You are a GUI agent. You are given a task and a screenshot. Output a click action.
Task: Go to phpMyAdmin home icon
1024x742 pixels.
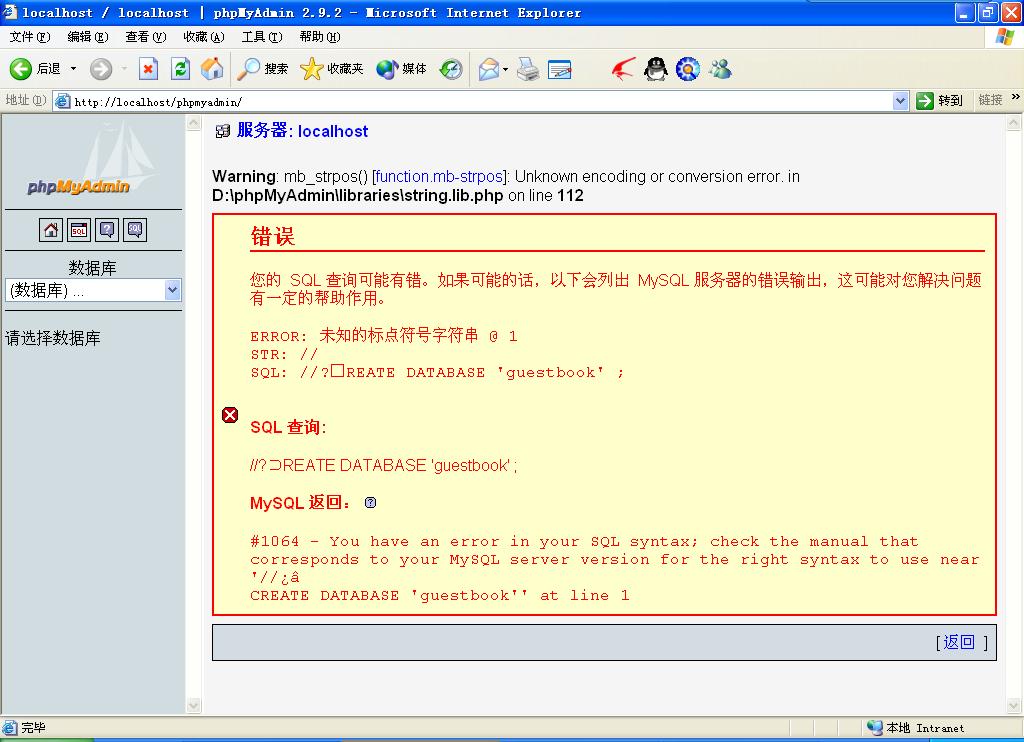pyautogui.click(x=50, y=229)
